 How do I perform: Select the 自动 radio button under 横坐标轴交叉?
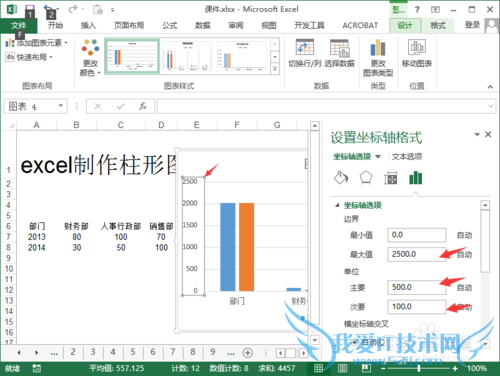coord(355,342)
